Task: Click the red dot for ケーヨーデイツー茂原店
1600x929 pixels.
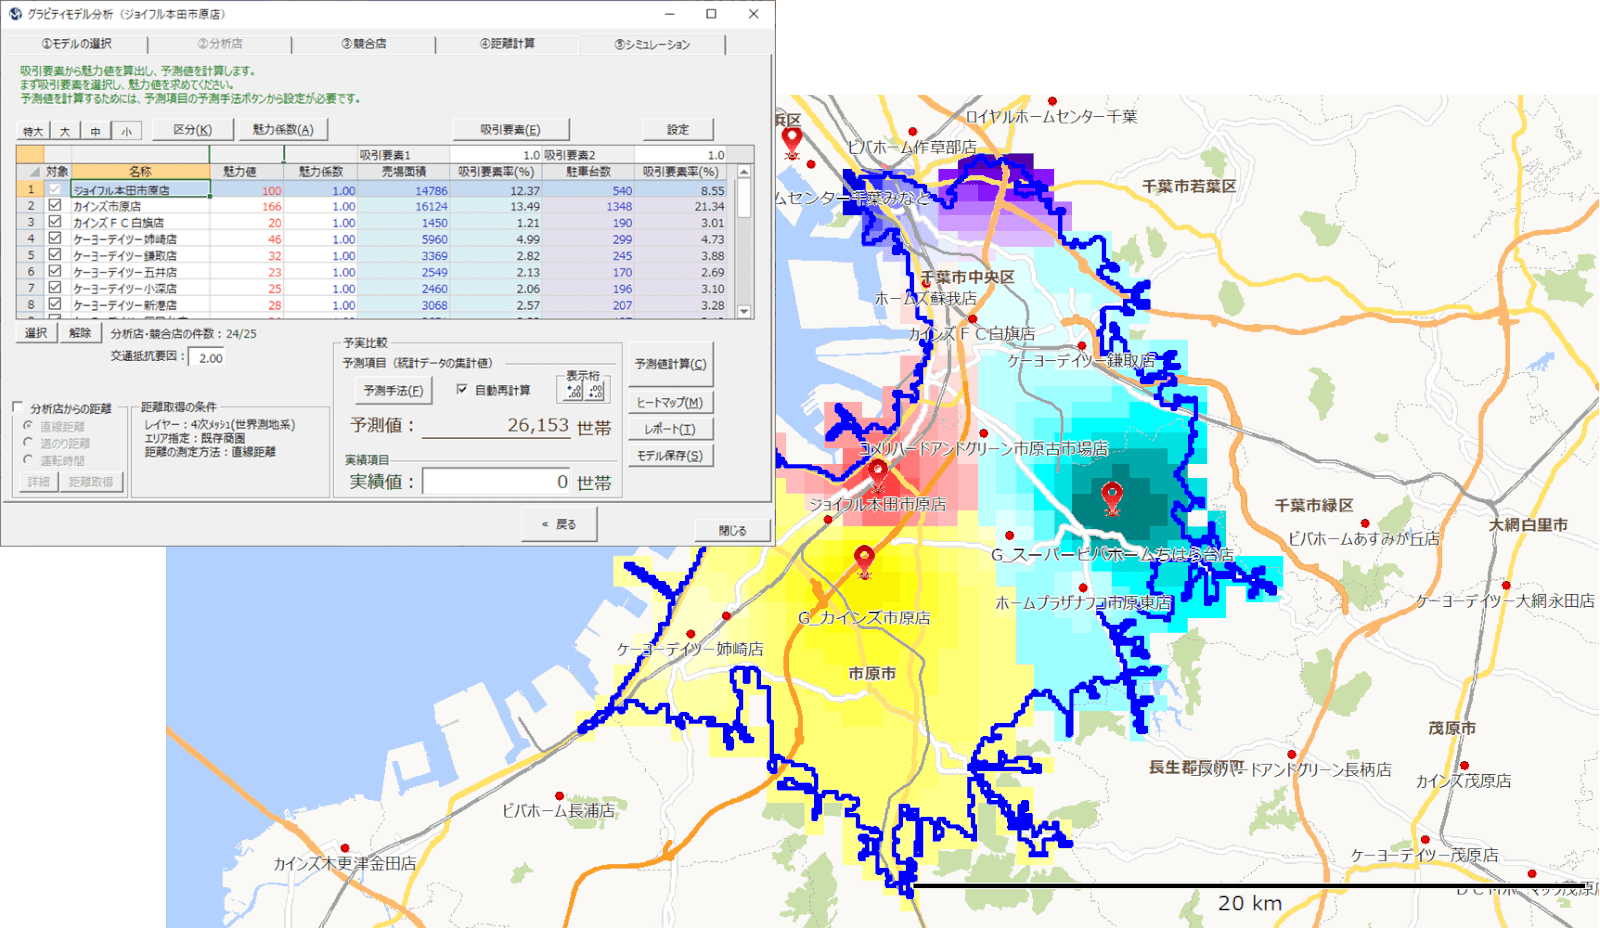Action: (1425, 840)
